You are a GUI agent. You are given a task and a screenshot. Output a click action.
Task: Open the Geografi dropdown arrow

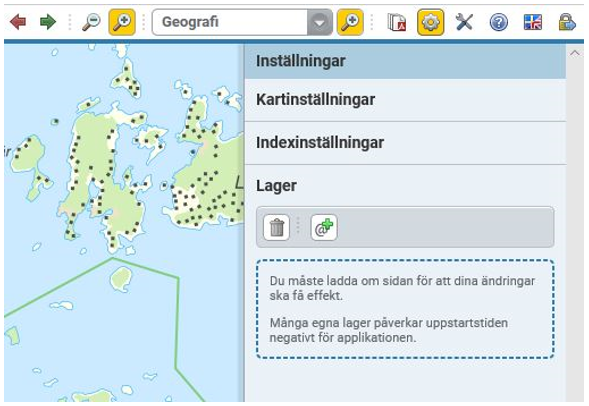coord(320,22)
